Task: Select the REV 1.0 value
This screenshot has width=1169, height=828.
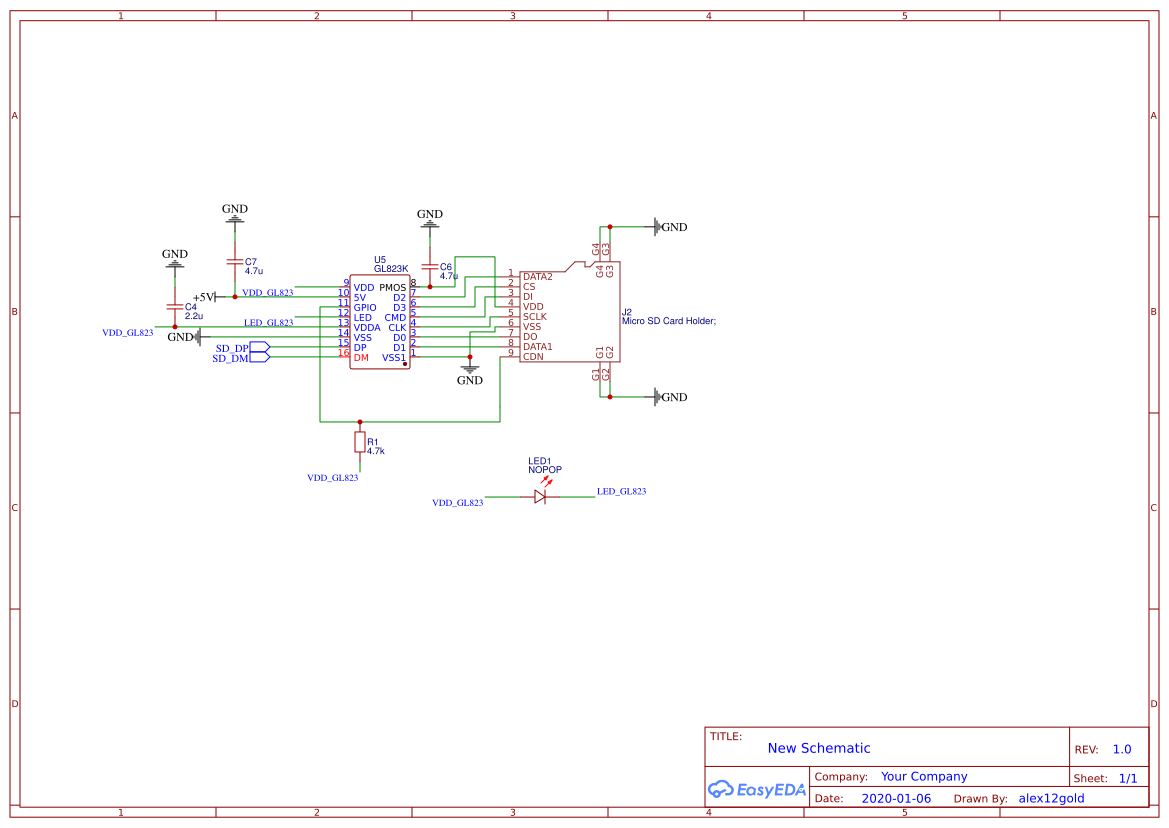Action: [1121, 748]
